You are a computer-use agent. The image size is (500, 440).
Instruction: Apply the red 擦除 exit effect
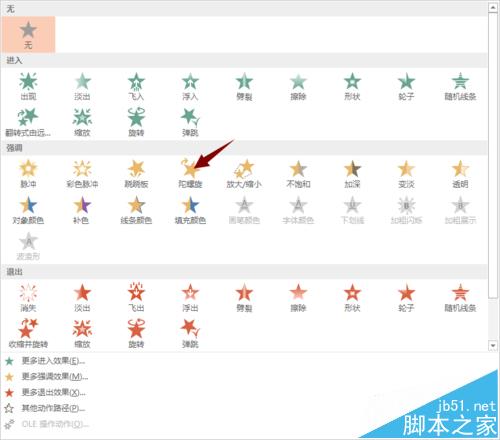(x=298, y=298)
